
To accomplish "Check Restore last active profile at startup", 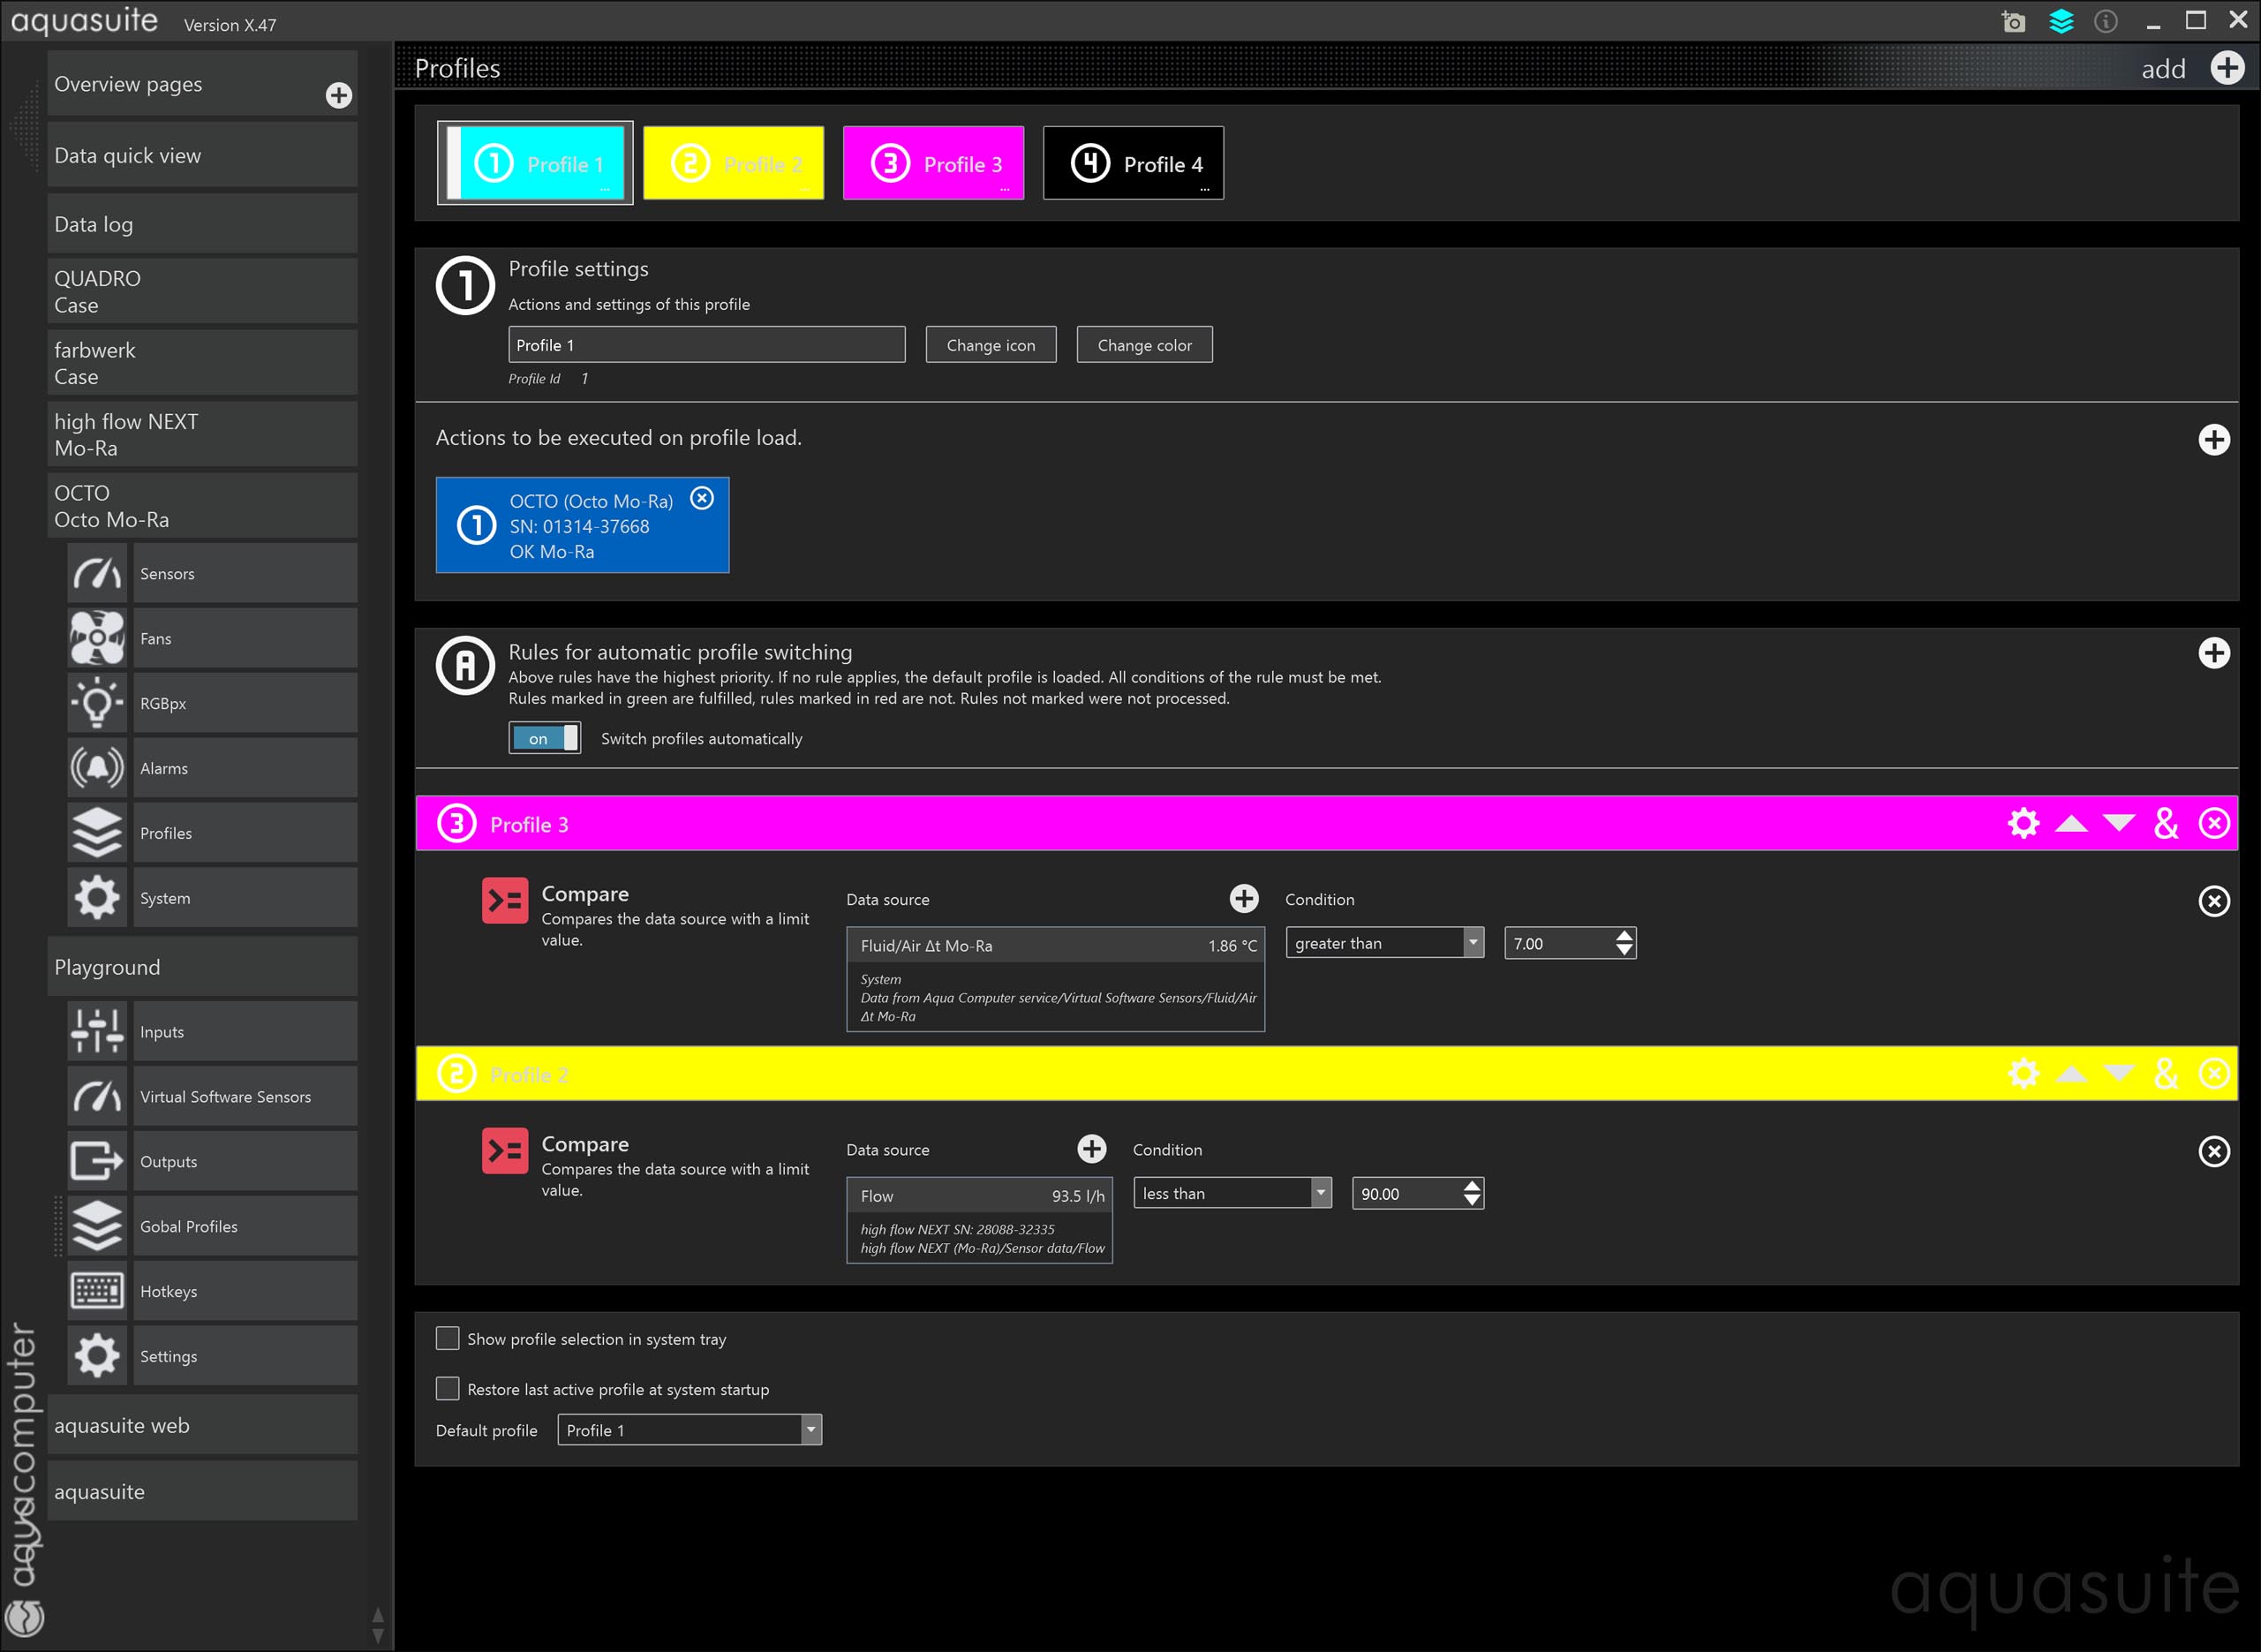I will tap(447, 1388).
